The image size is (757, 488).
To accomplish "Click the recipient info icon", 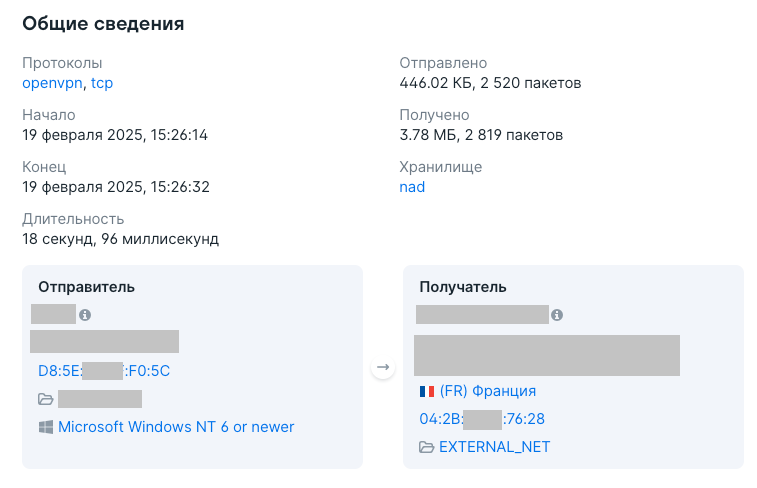I will 557,315.
